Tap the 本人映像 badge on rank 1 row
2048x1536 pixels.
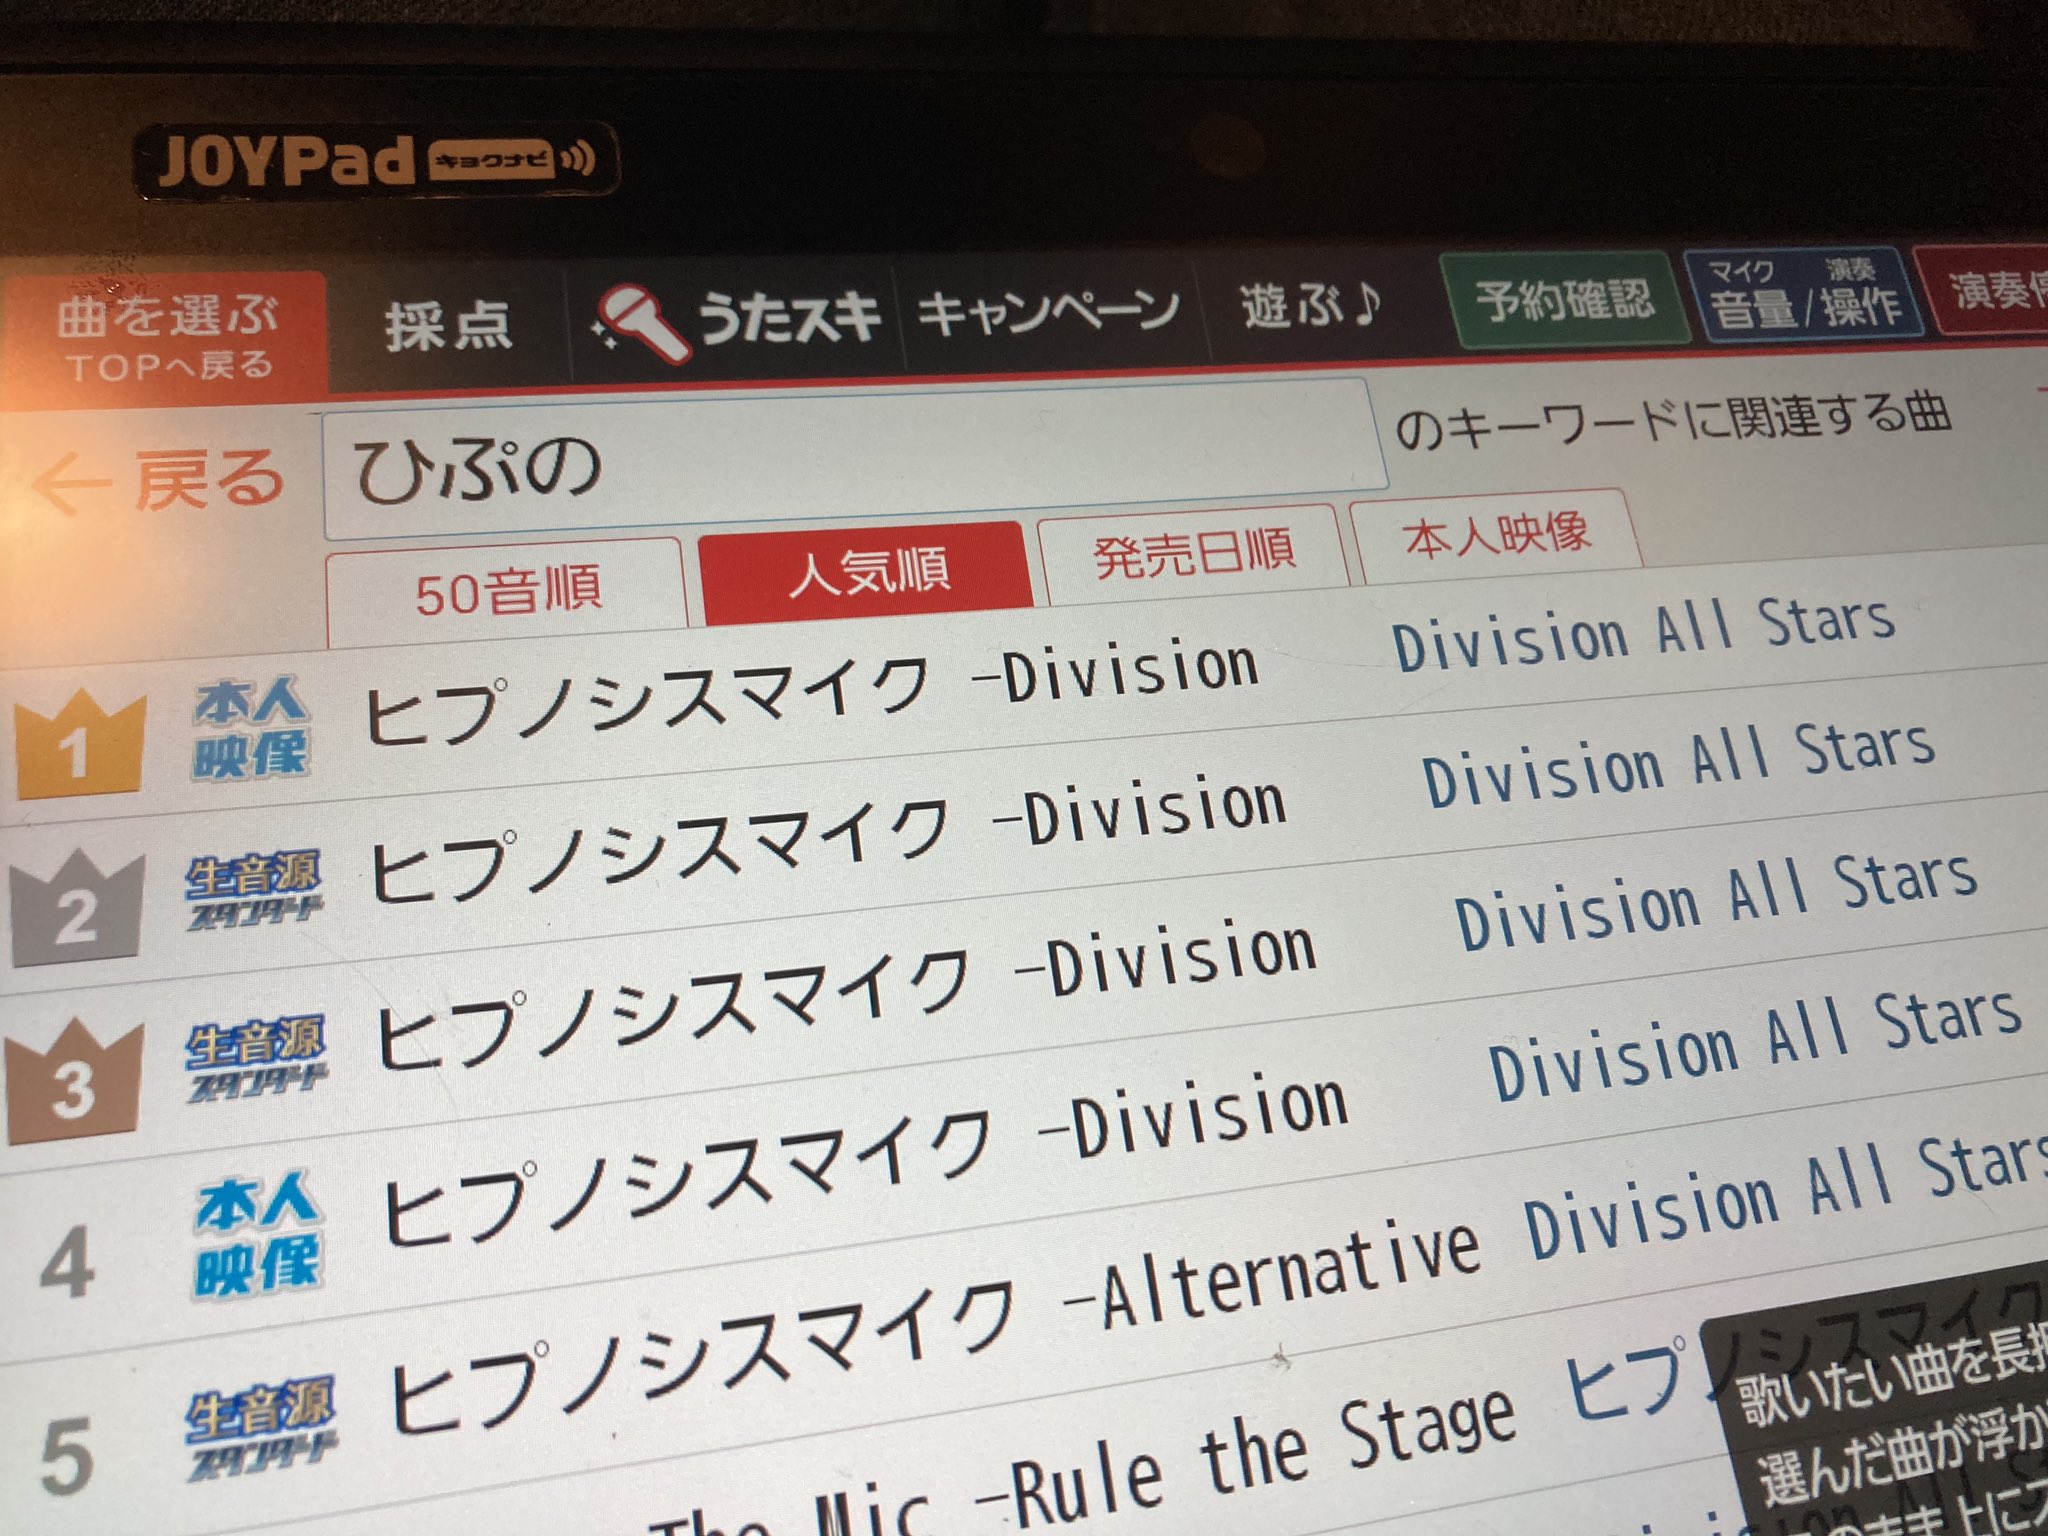[x=250, y=730]
